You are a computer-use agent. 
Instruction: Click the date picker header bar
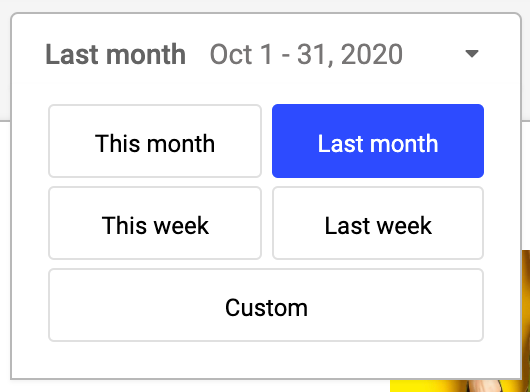(266, 54)
